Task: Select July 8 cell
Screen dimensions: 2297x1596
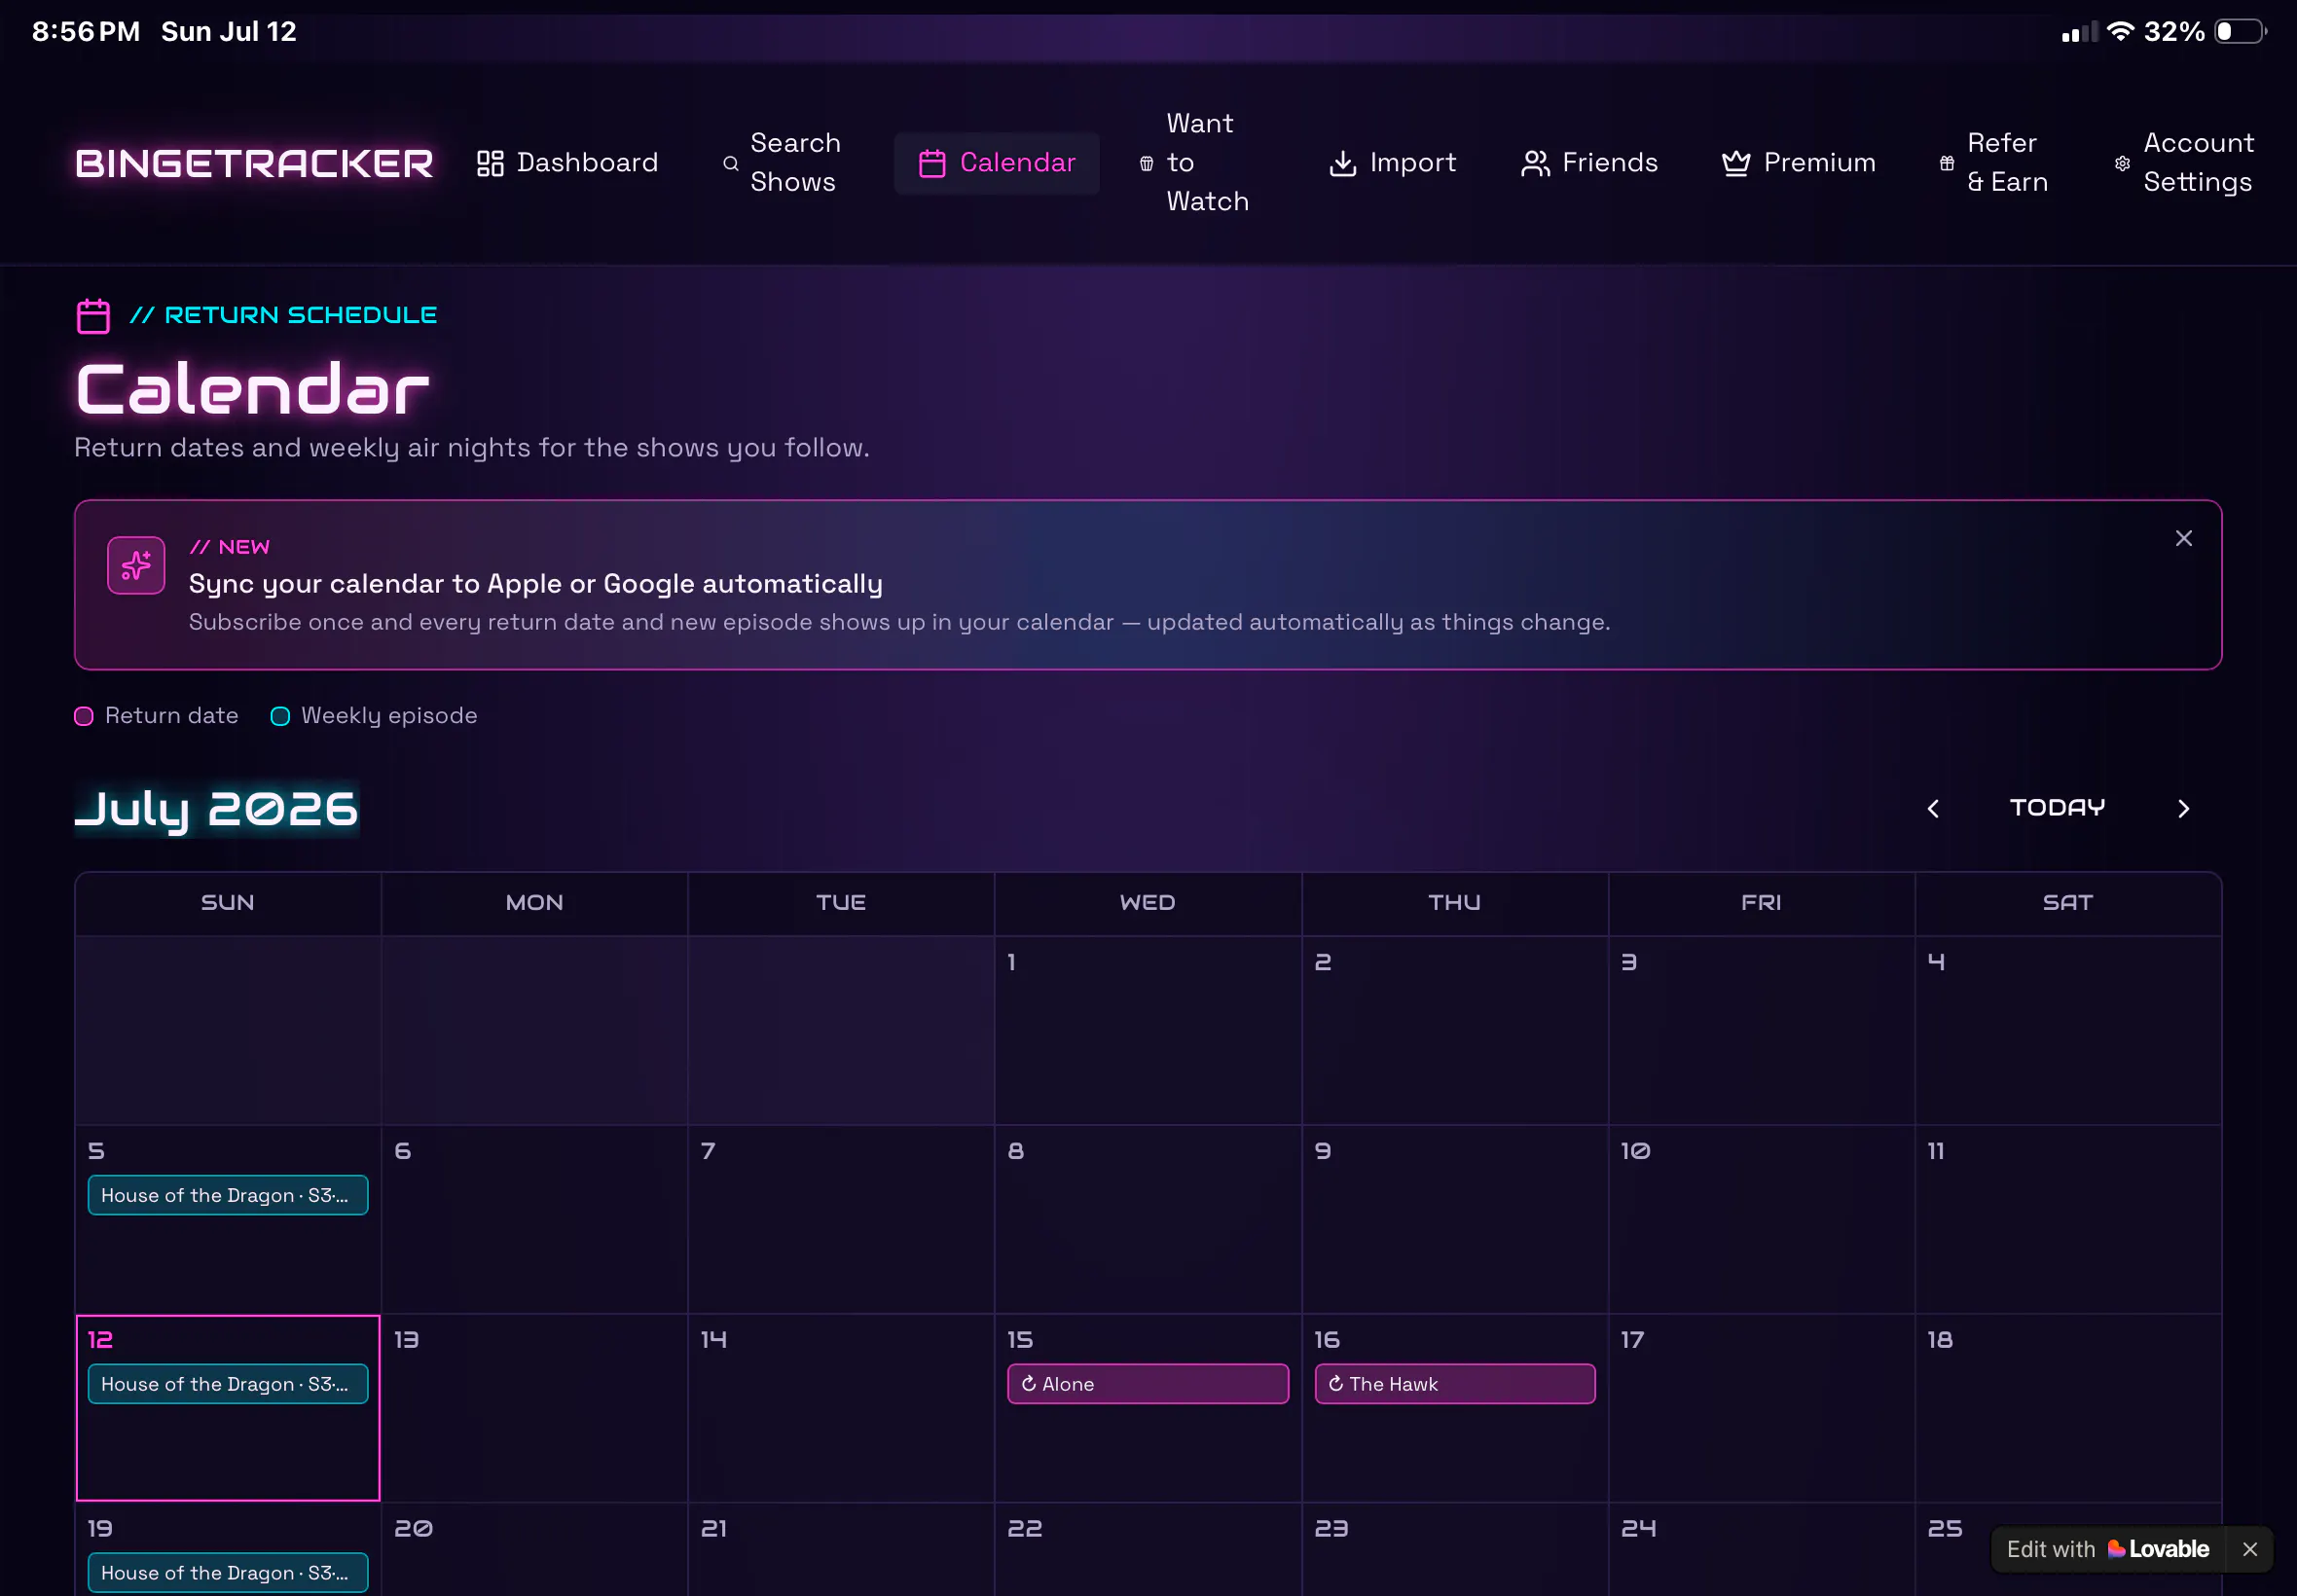Action: pos(1148,1219)
